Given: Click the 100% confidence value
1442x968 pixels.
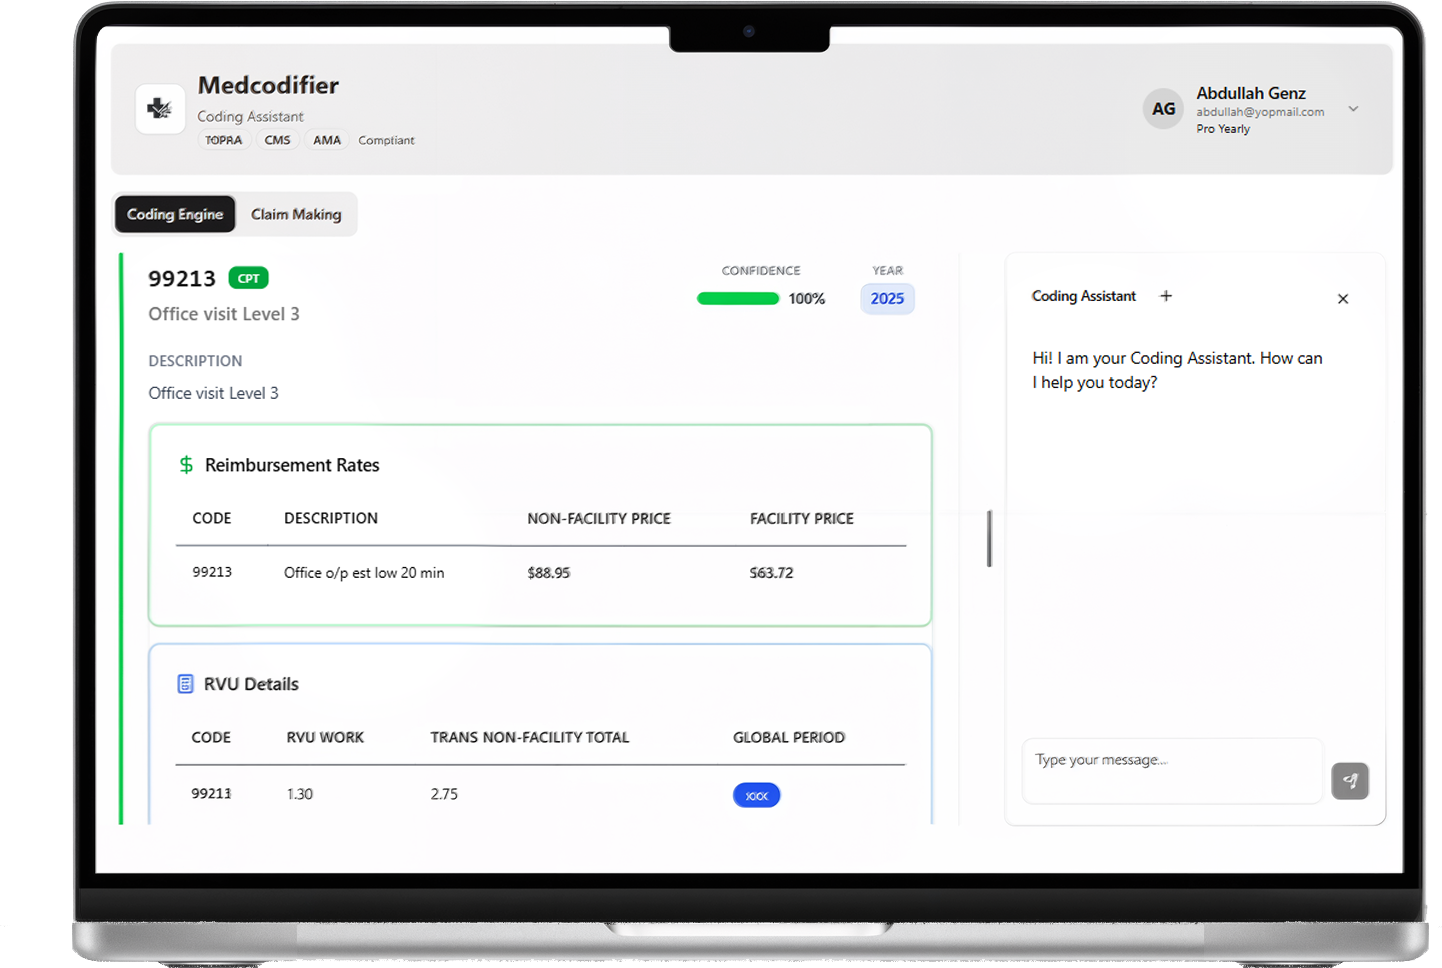Looking at the screenshot, I should [807, 299].
